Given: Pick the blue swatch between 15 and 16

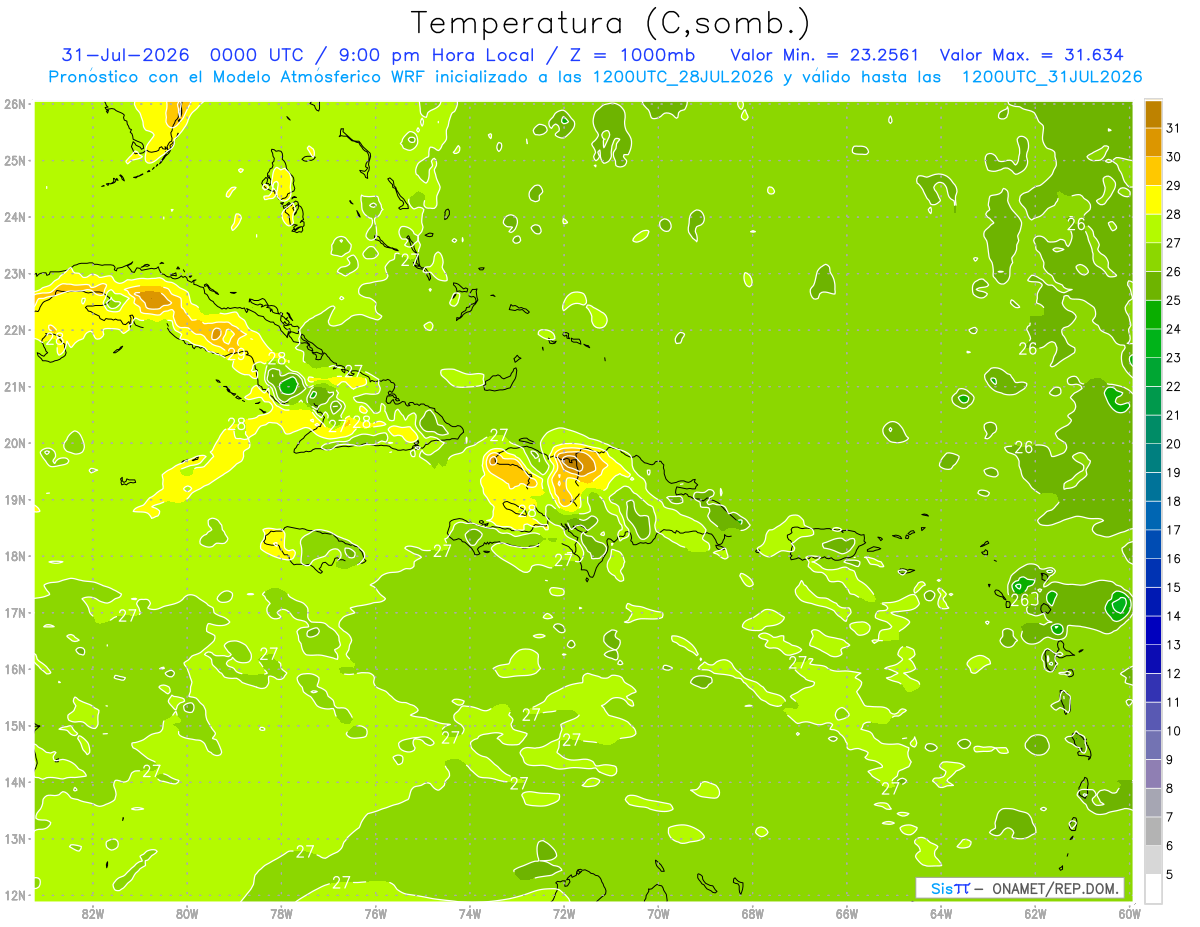Looking at the screenshot, I should click(1153, 573).
